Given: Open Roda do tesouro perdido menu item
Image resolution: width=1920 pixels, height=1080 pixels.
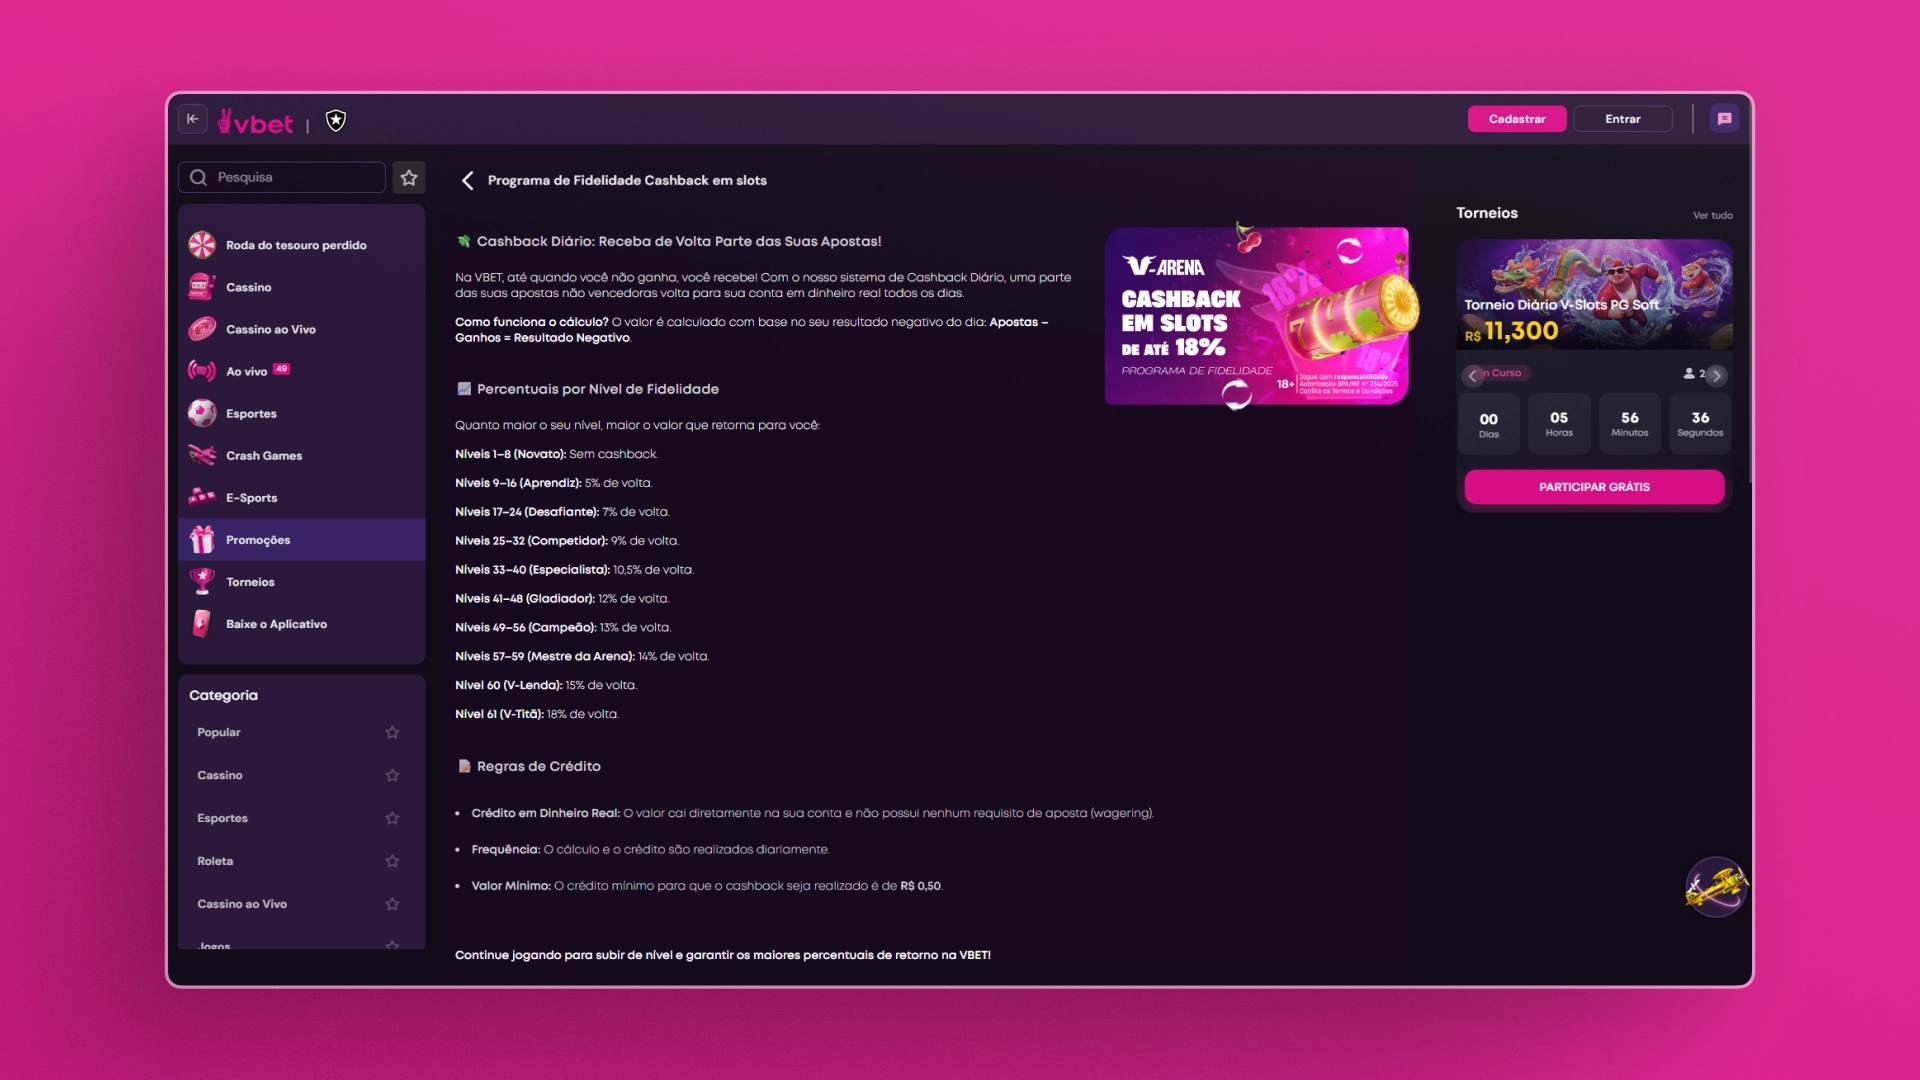Looking at the screenshot, I should pos(301,245).
